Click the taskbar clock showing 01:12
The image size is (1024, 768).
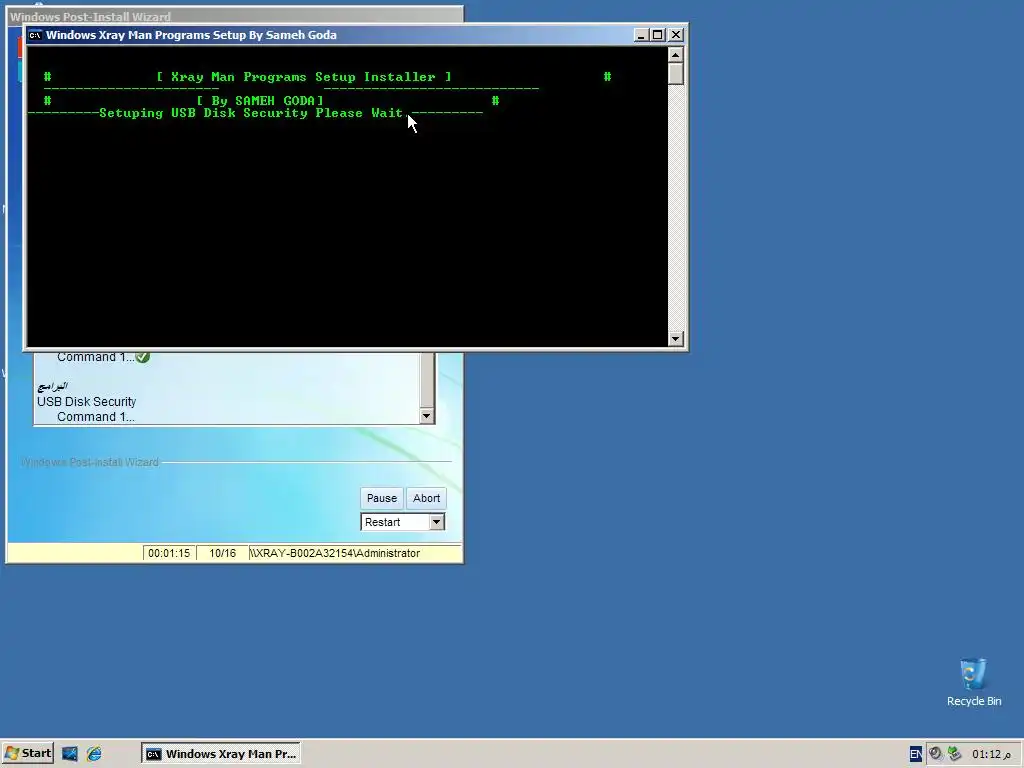(x=991, y=754)
